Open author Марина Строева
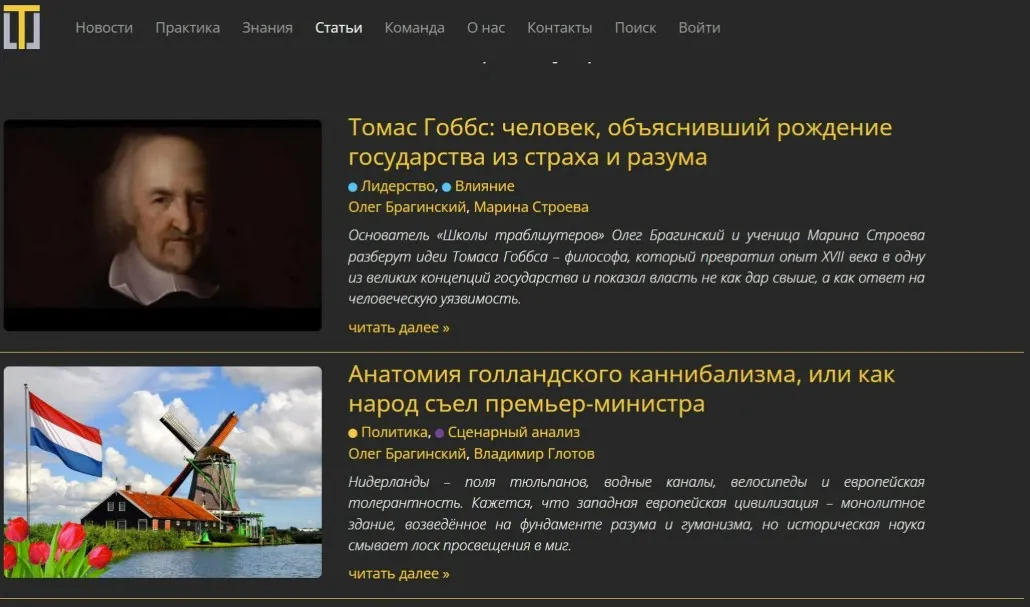This screenshot has height=607, width=1030. [531, 207]
